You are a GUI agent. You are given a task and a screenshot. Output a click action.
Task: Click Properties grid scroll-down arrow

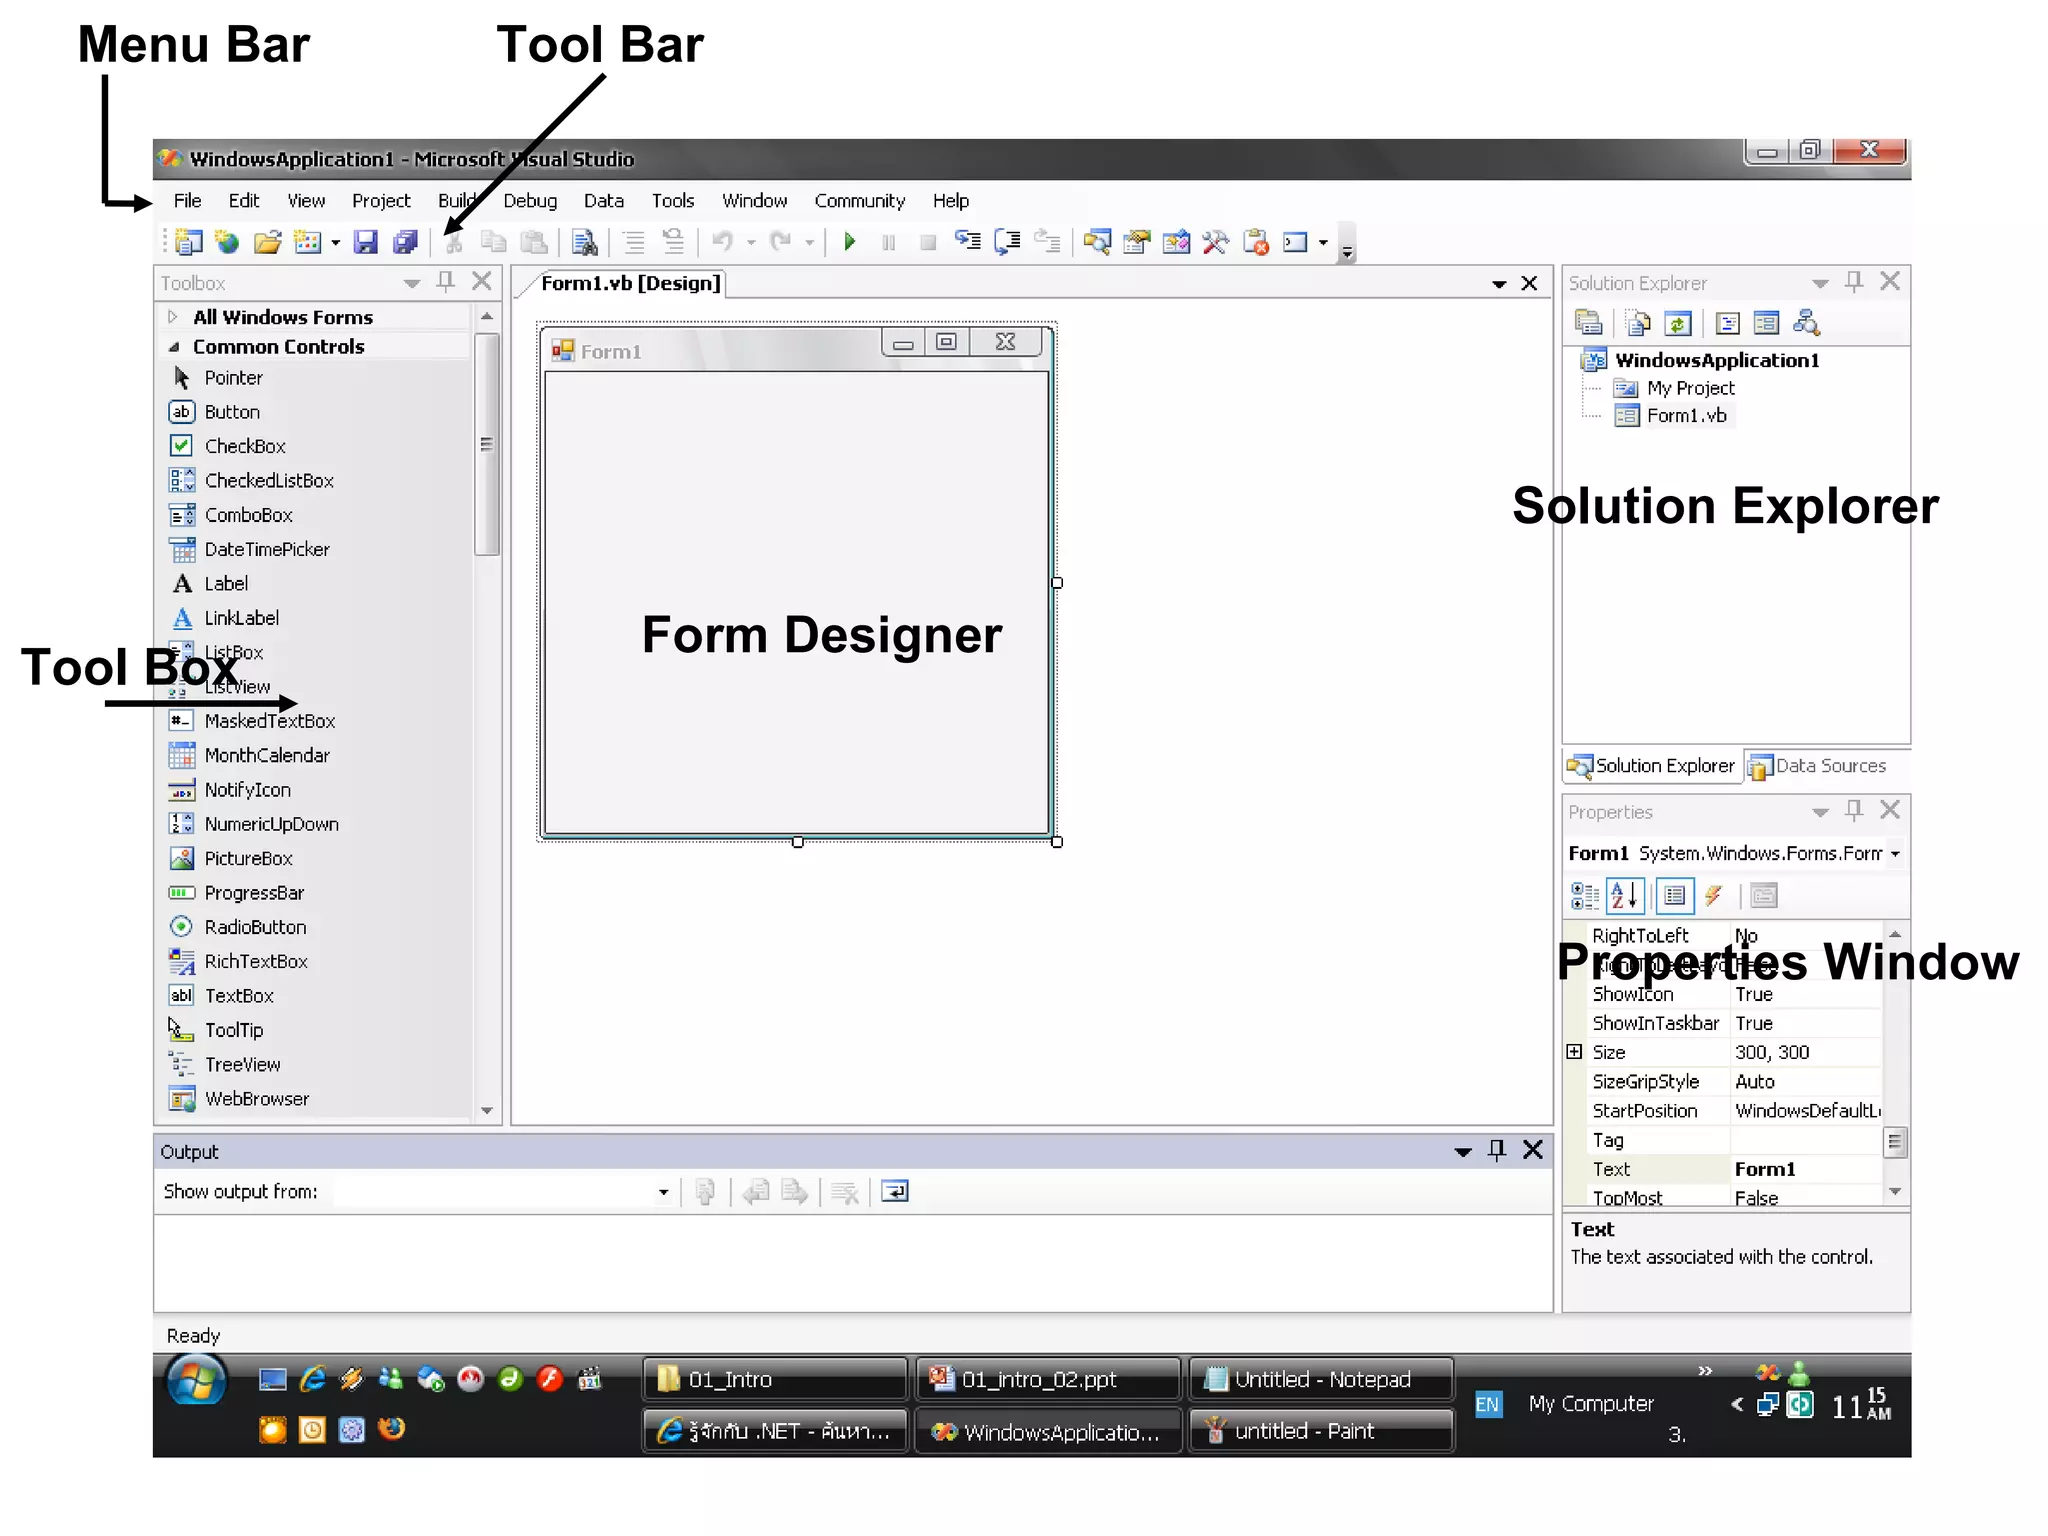1895,1192
